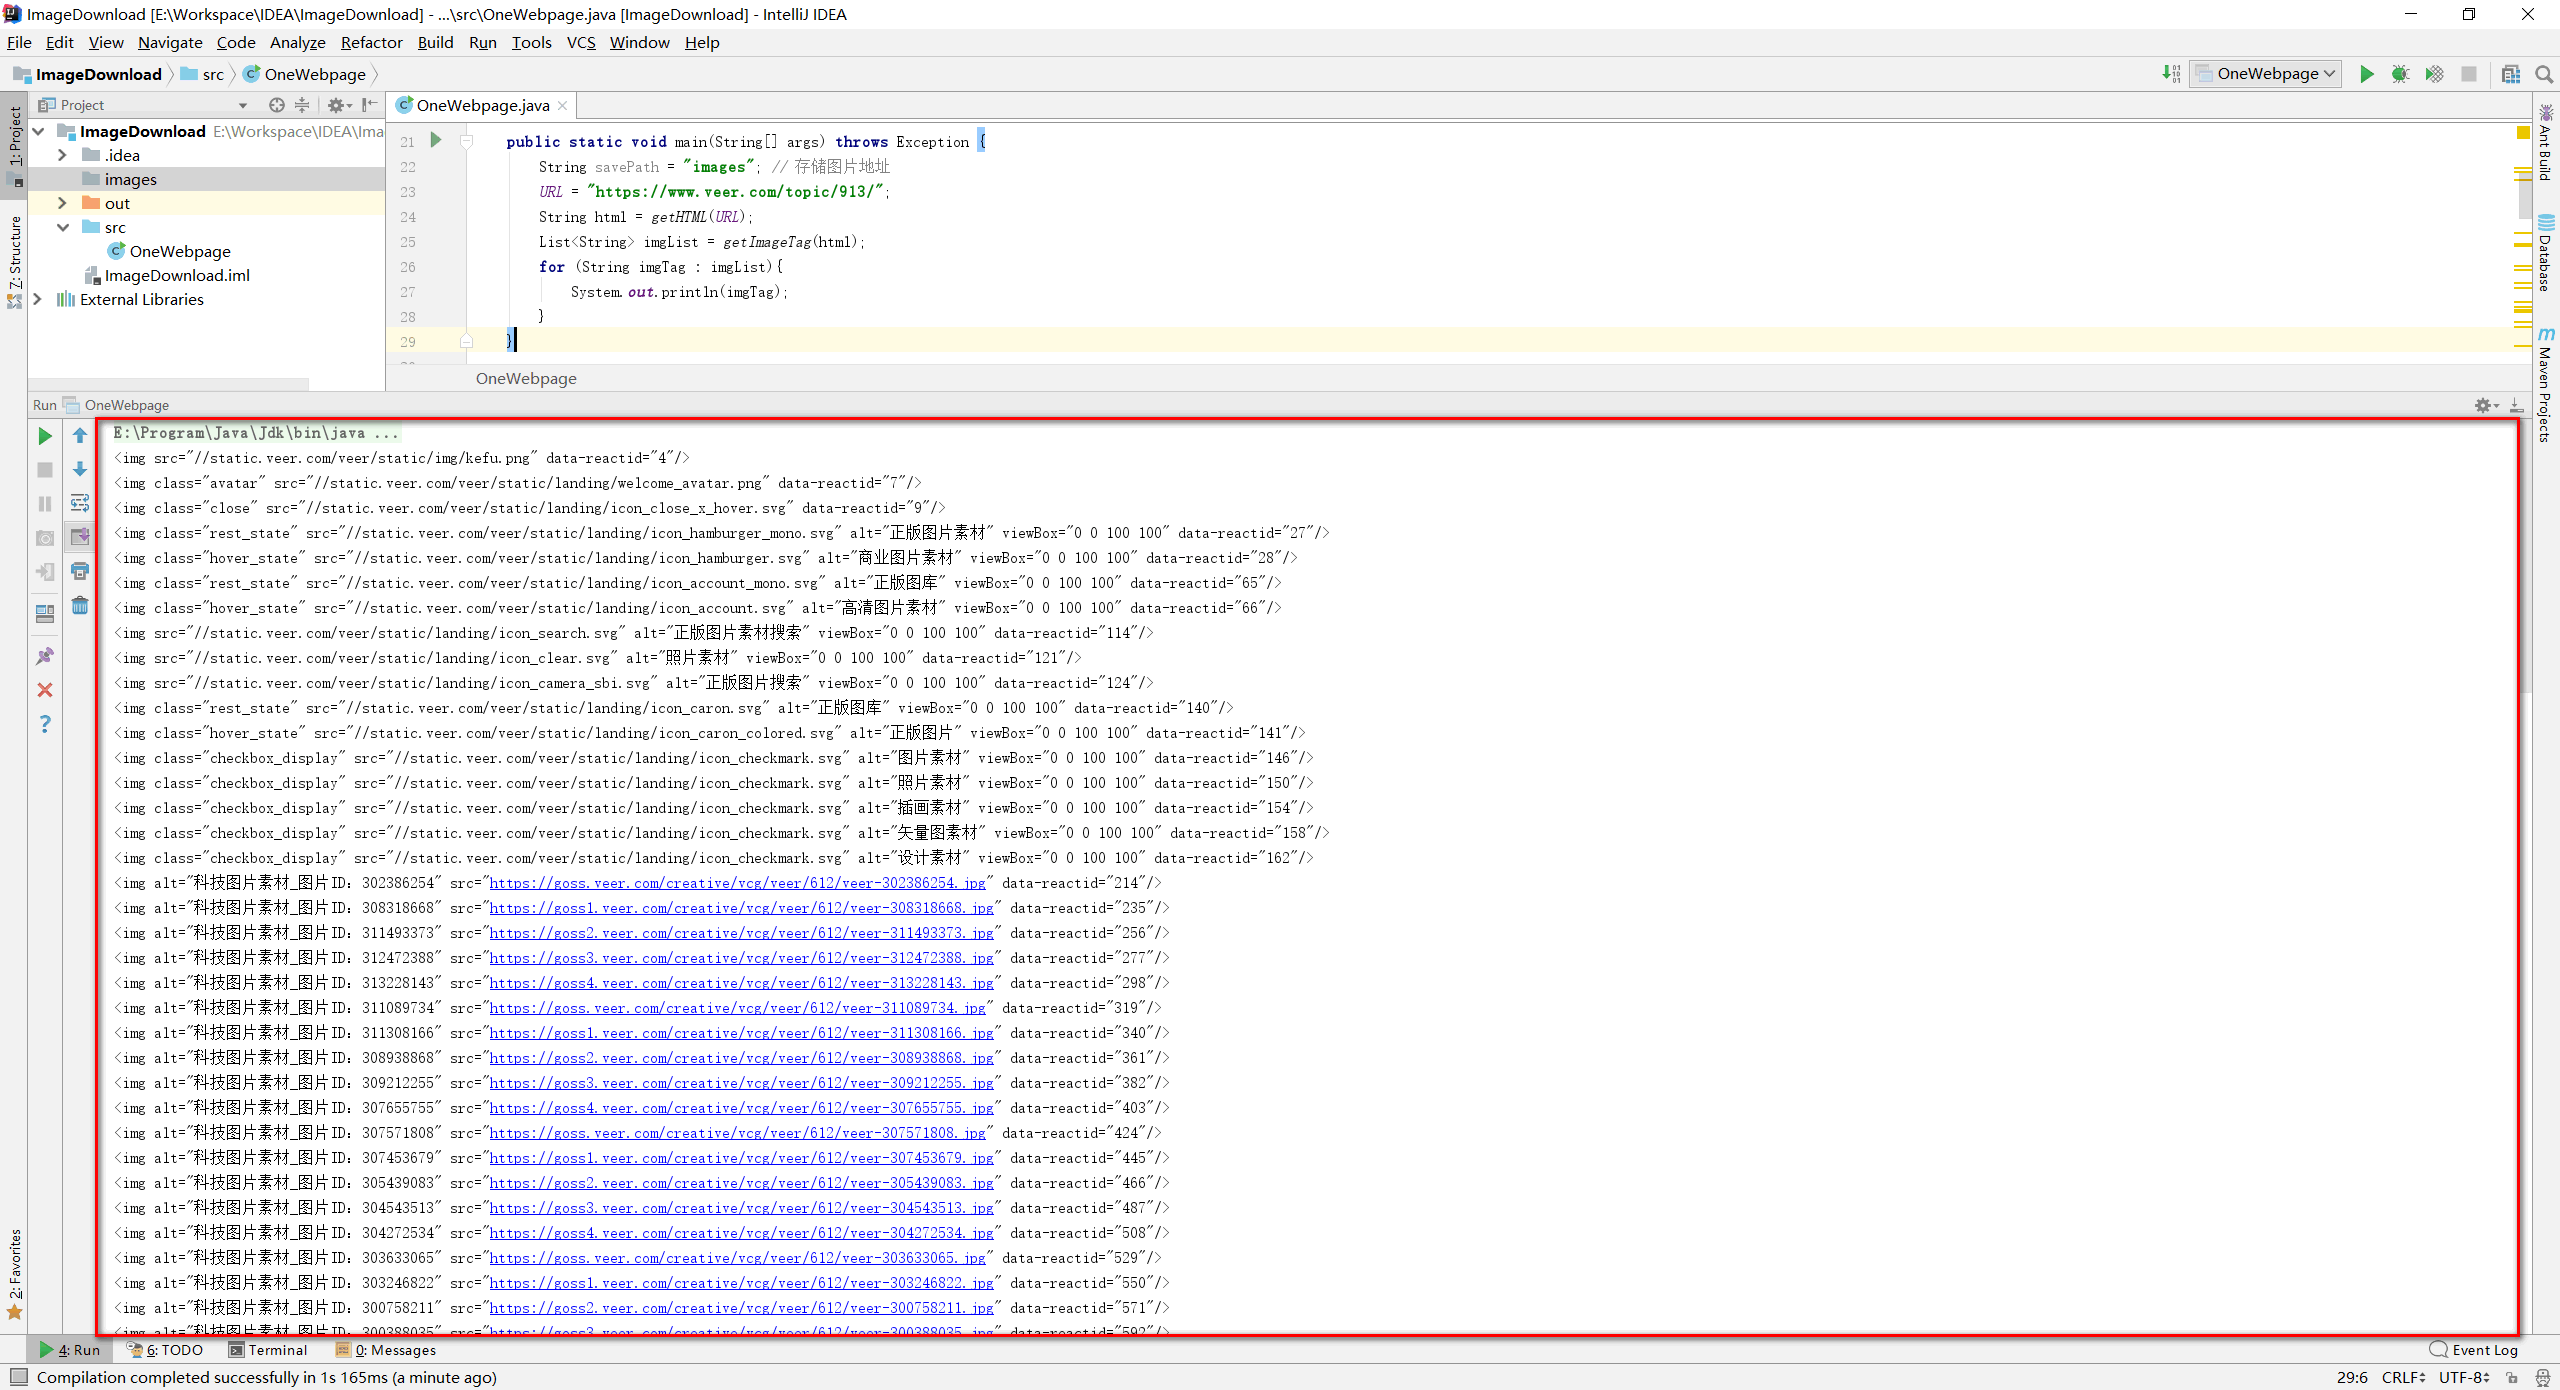
Task: Click yellow warning marker in editor stripe
Action: click(2522, 132)
